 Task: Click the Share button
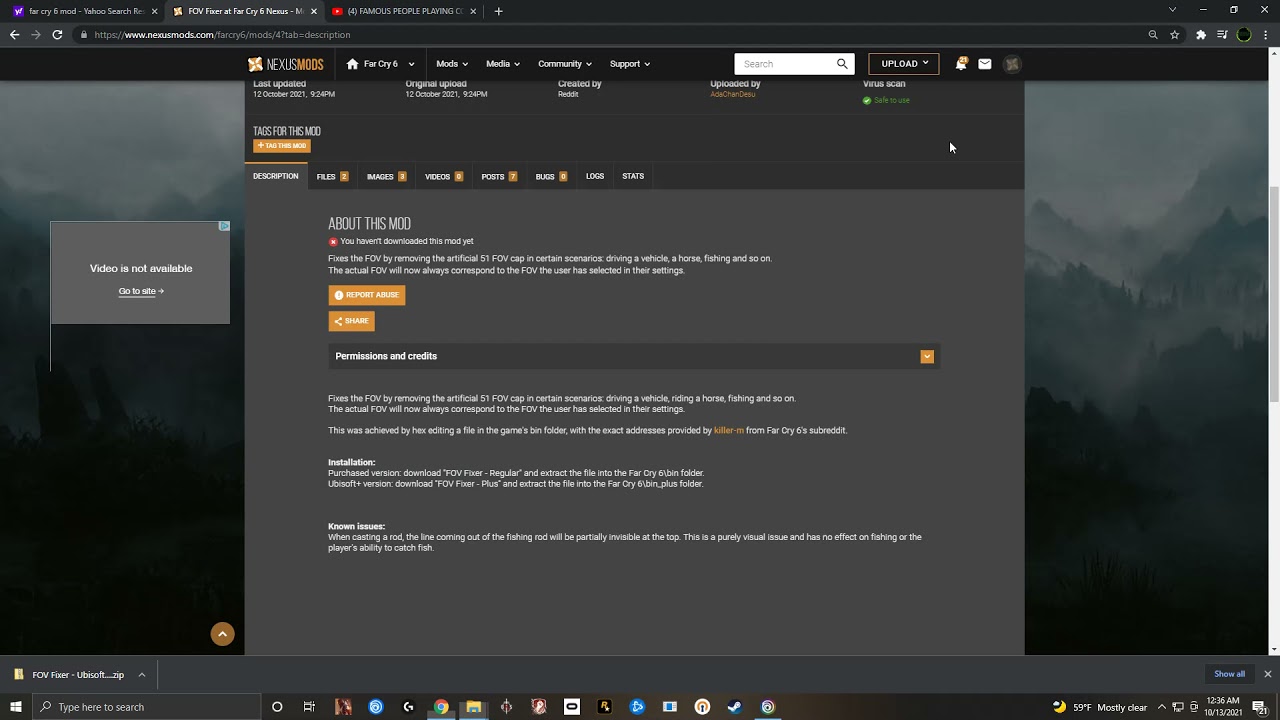(351, 321)
